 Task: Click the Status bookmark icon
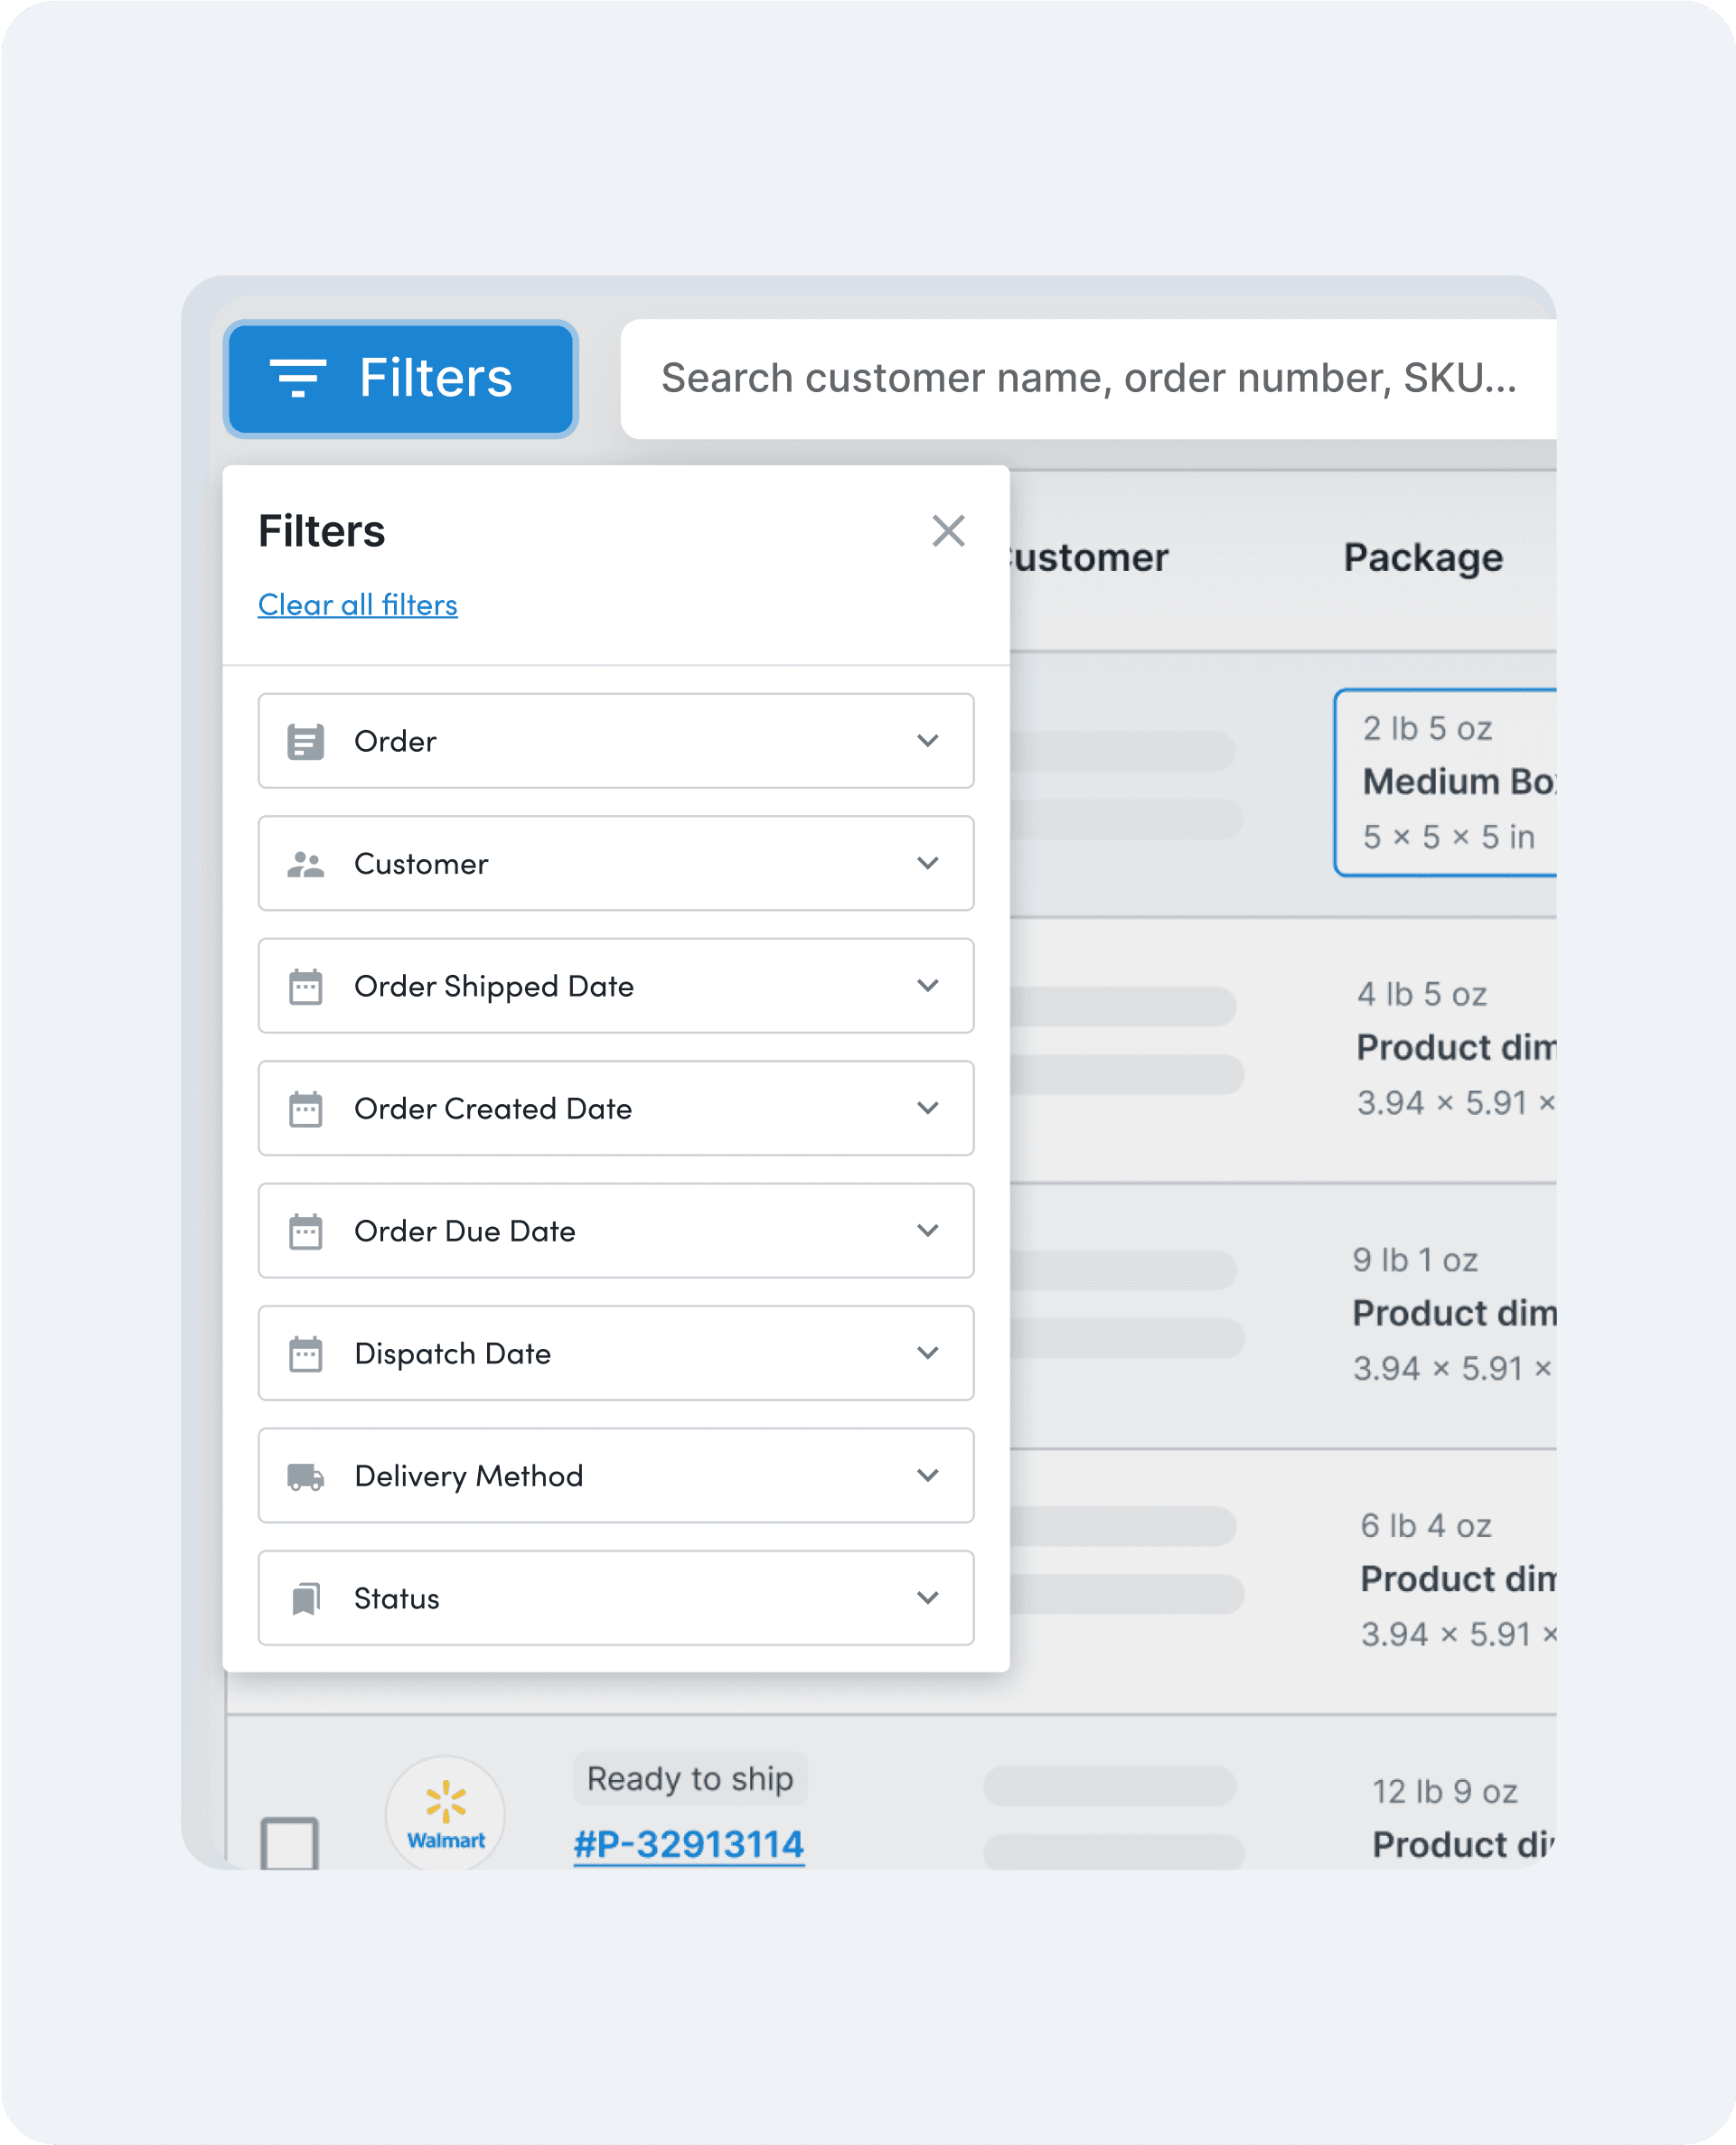point(305,1598)
